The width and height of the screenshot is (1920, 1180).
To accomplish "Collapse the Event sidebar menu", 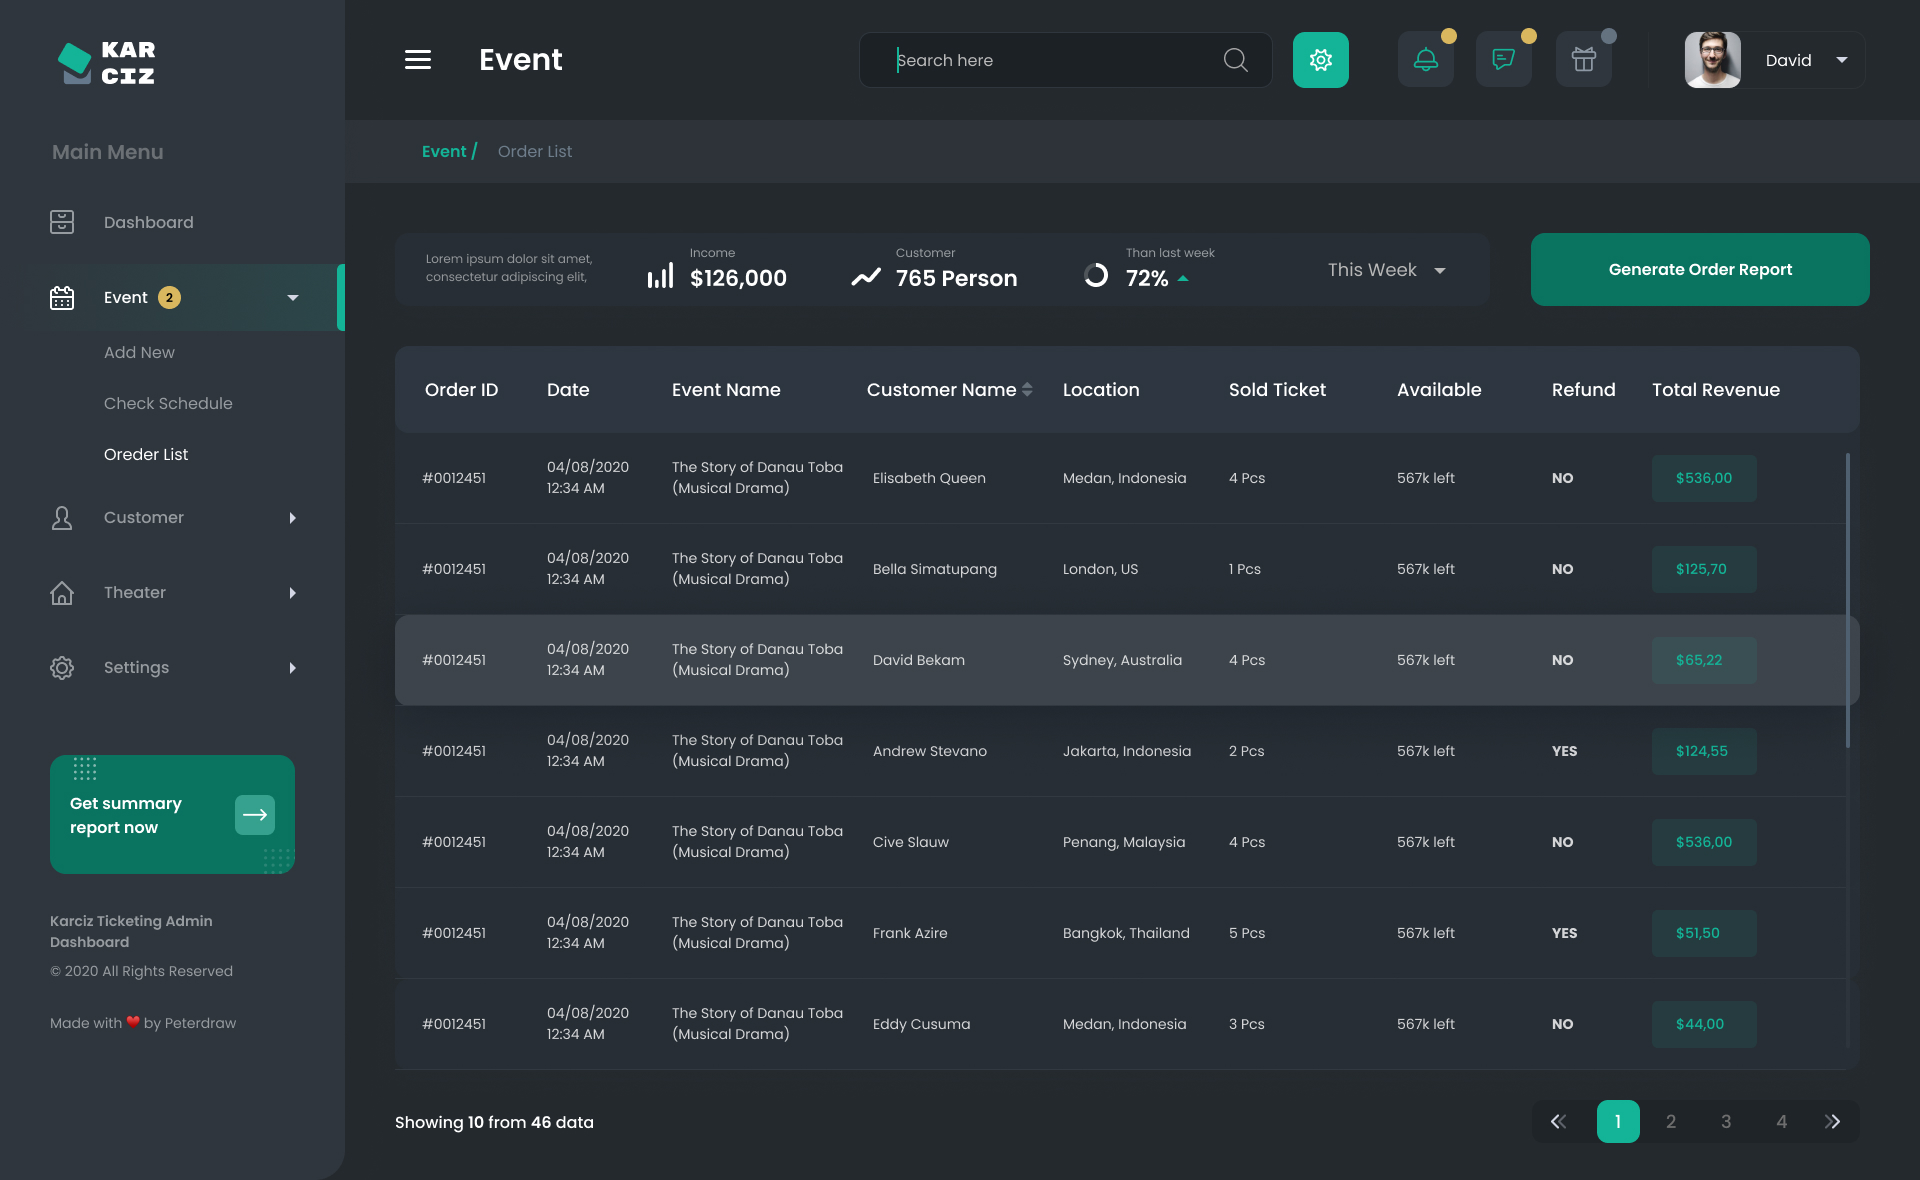I will tap(292, 298).
